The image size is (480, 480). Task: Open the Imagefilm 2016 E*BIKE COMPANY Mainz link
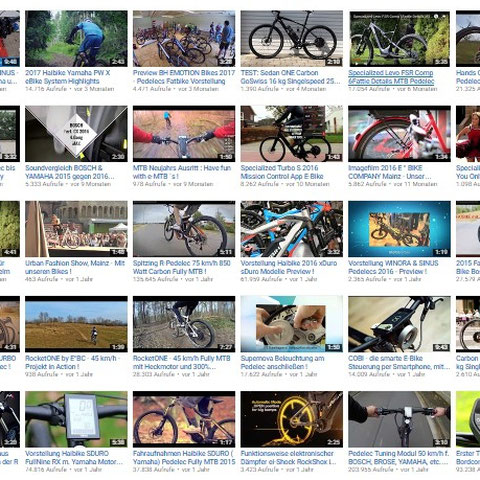[x=390, y=172]
